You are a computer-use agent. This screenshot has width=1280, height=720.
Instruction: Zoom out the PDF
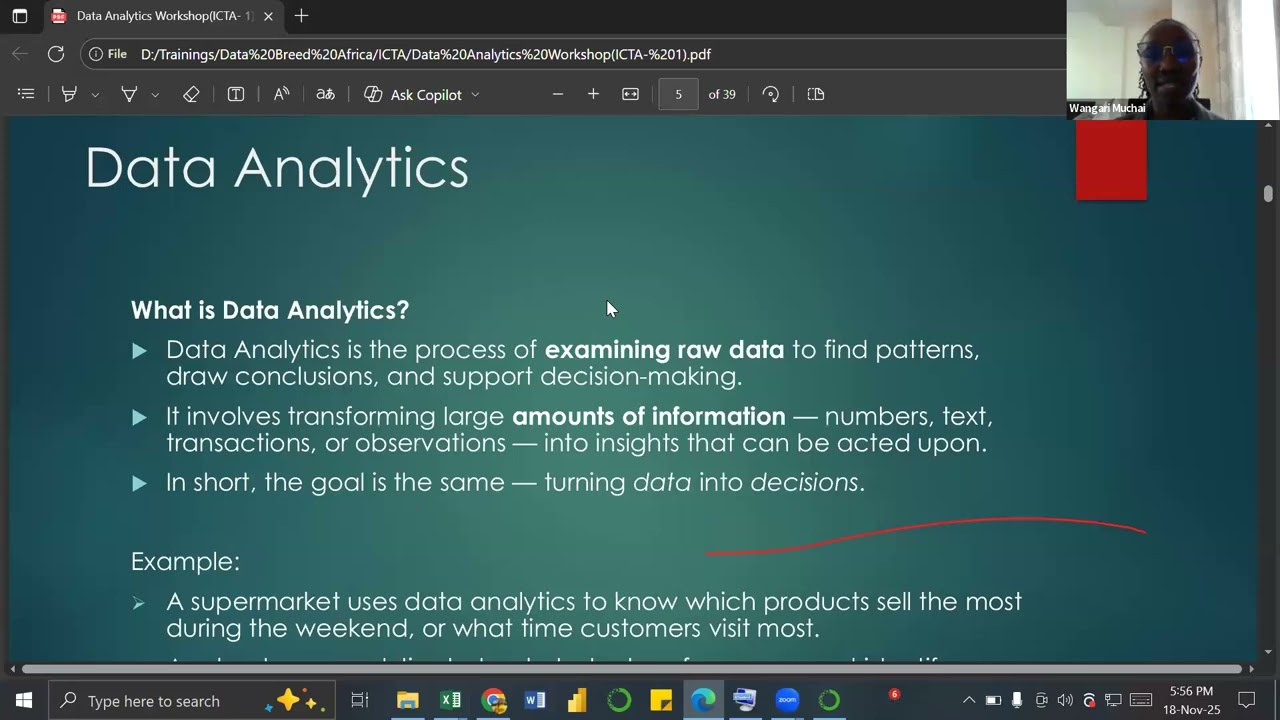pyautogui.click(x=558, y=94)
